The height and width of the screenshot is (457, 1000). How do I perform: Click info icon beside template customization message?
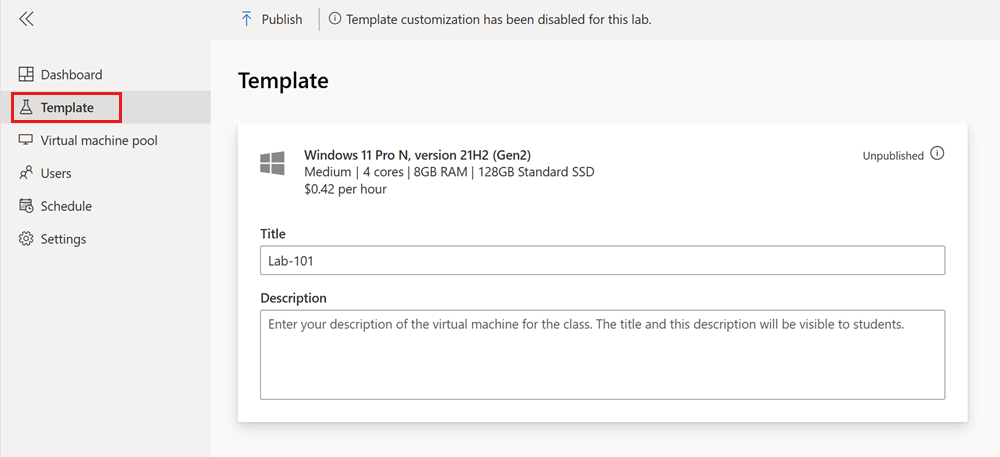334,19
